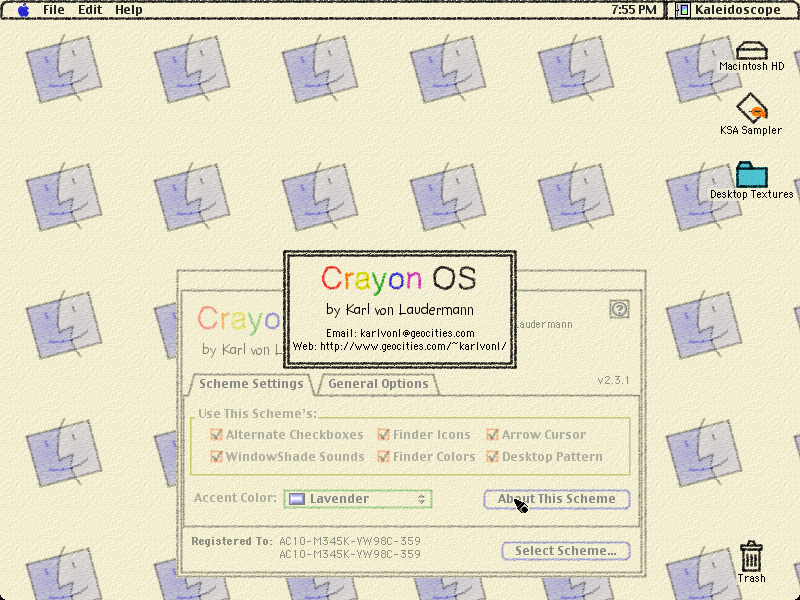Screen dimensions: 800x600
Task: Click the About This Scheme button
Action: 557,498
